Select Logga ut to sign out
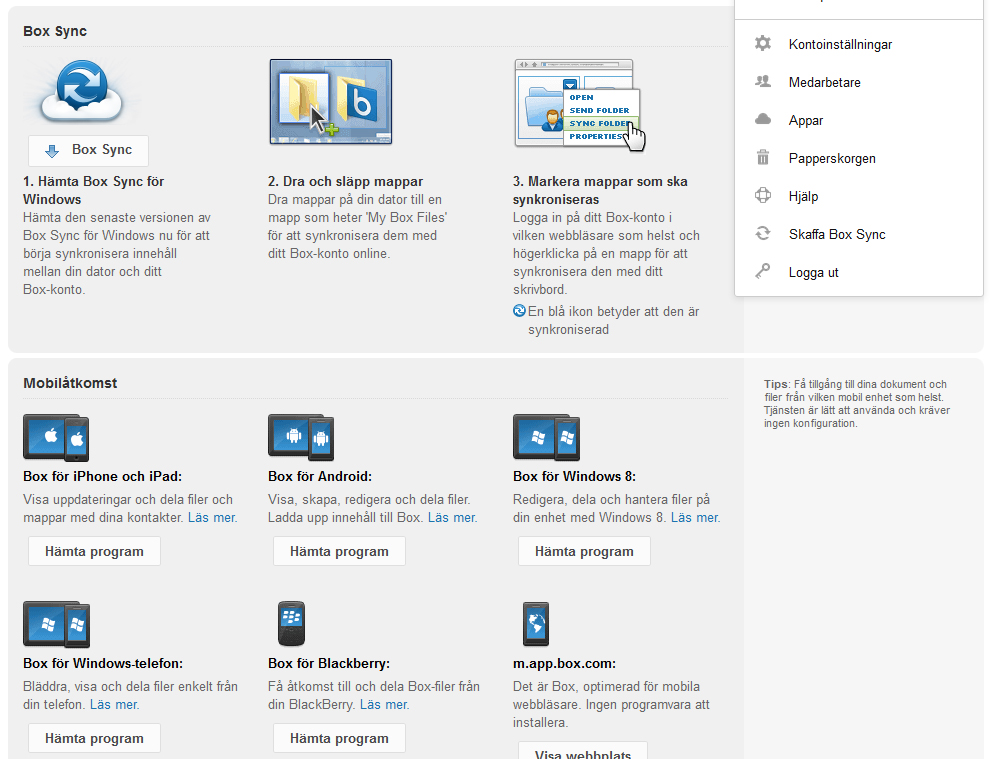The width and height of the screenshot is (1002, 759). click(x=813, y=273)
